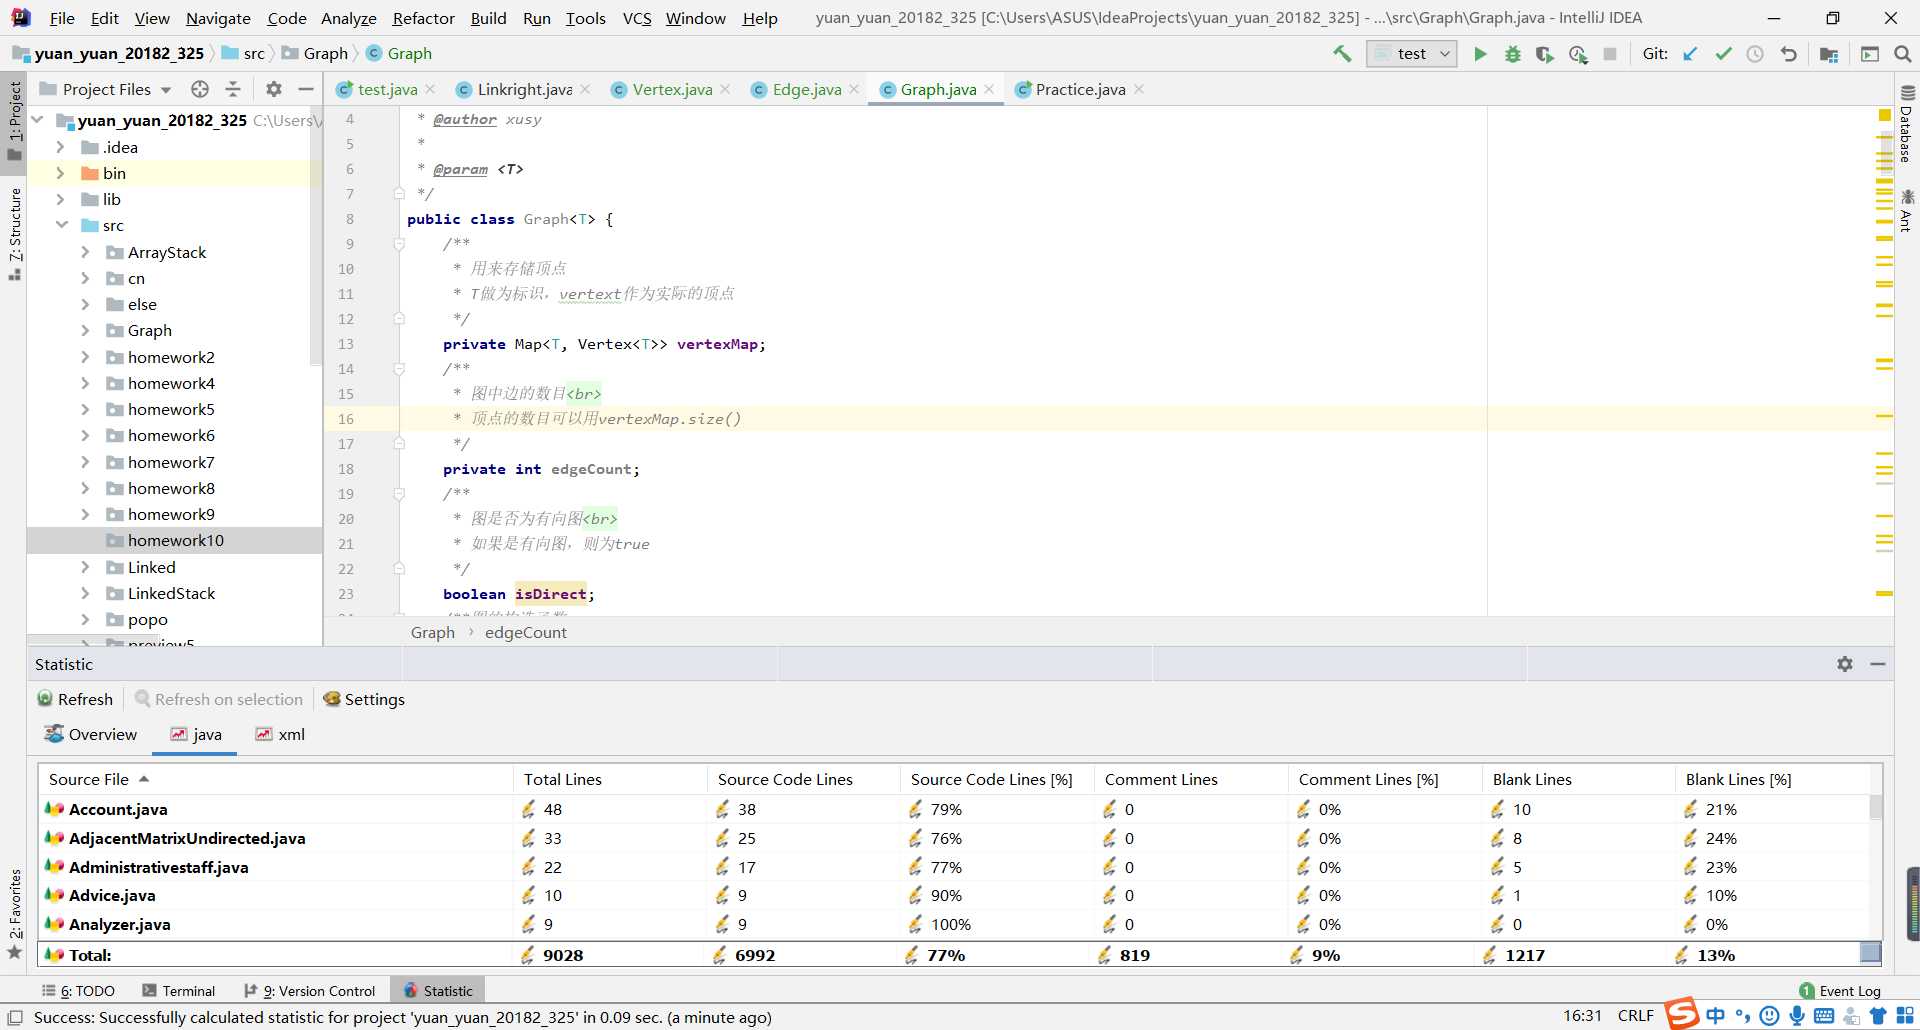Click the disabled Stop button
The height and width of the screenshot is (1030, 1920).
pos(1610,54)
